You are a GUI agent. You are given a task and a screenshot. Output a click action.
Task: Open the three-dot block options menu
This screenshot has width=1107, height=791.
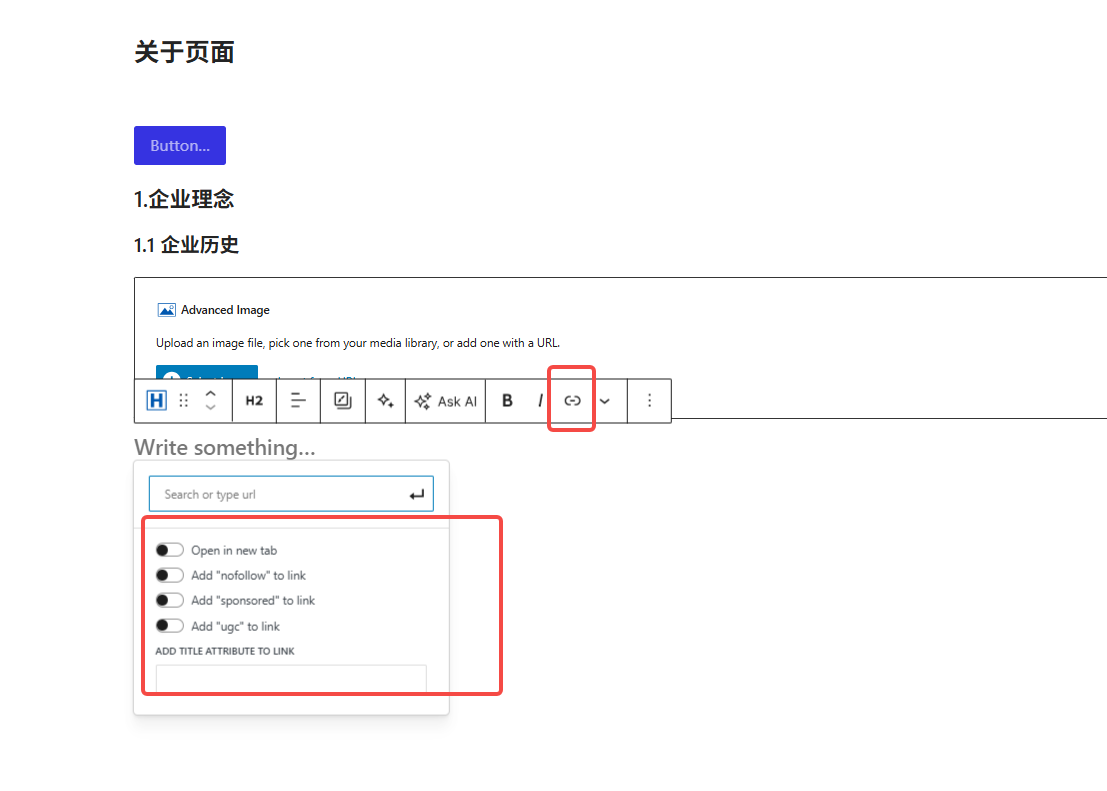649,400
